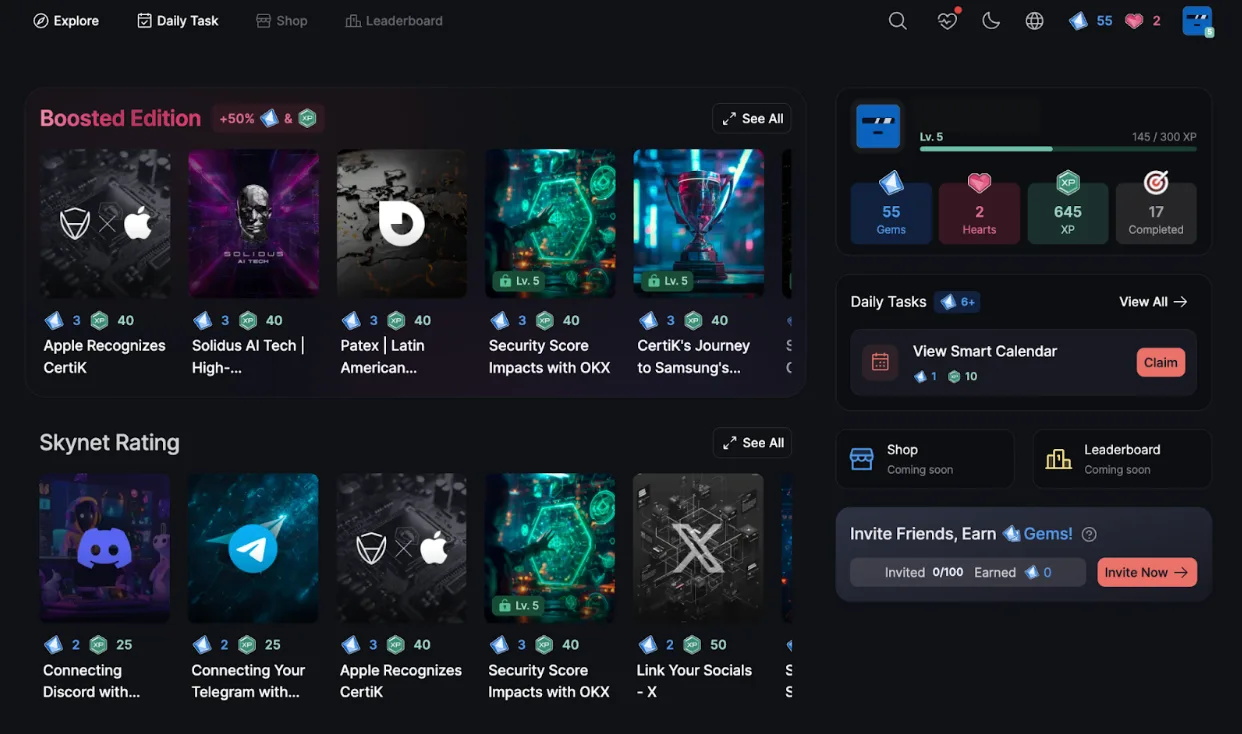Click the hearts count 2 in header
The height and width of the screenshot is (734, 1242).
pos(1143,21)
